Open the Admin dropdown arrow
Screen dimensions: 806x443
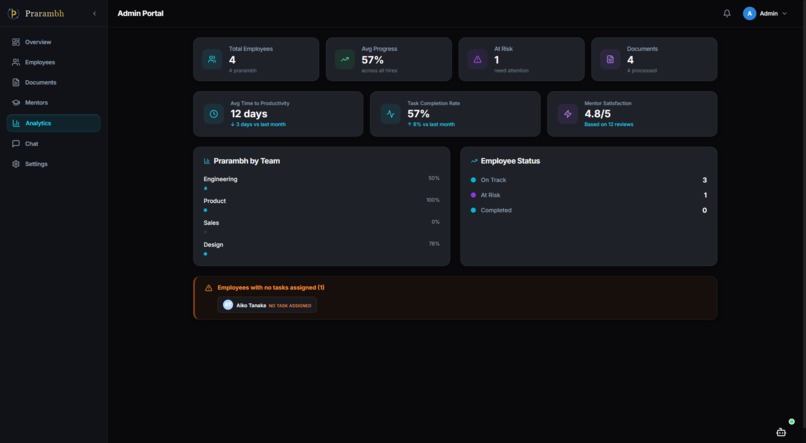784,13
